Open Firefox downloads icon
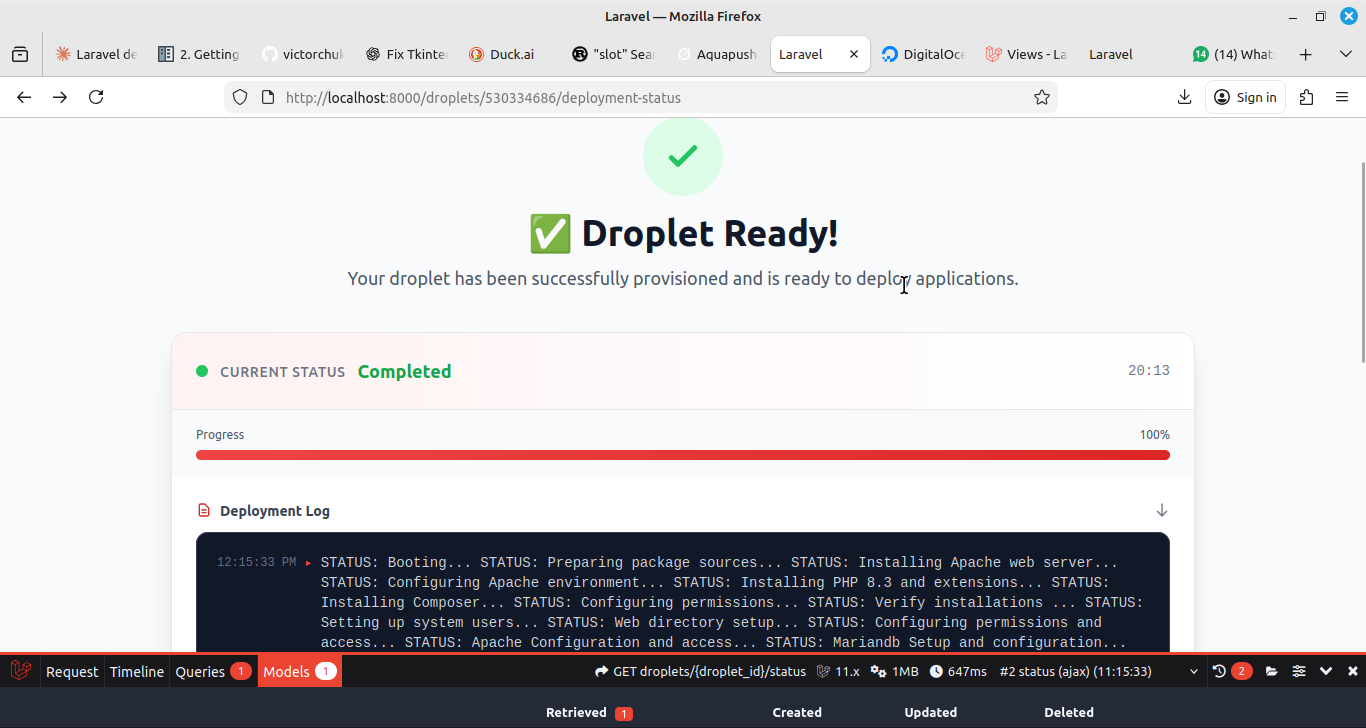The image size is (1366, 728). pyautogui.click(x=1184, y=96)
